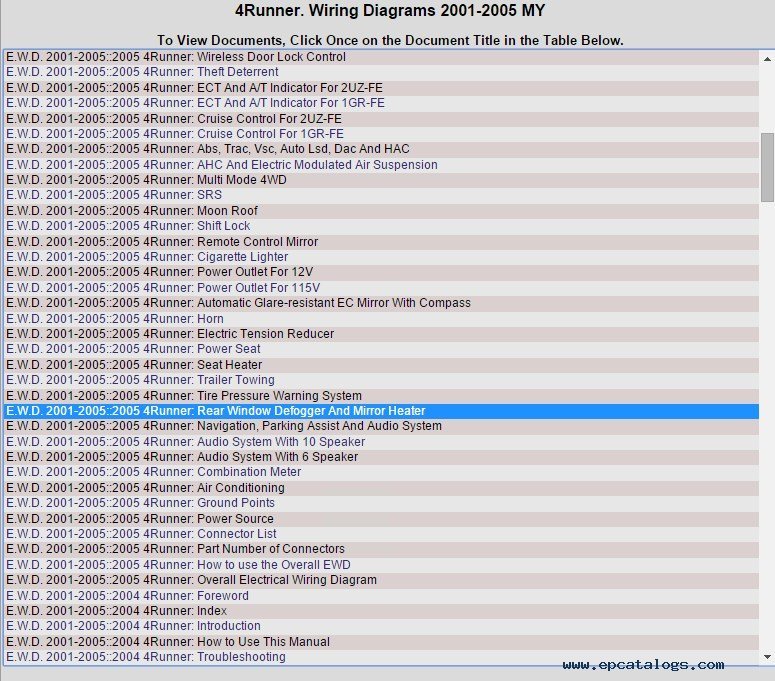Select the Shift Lock row
Image resolution: width=775 pixels, height=681 pixels.
click(x=381, y=226)
